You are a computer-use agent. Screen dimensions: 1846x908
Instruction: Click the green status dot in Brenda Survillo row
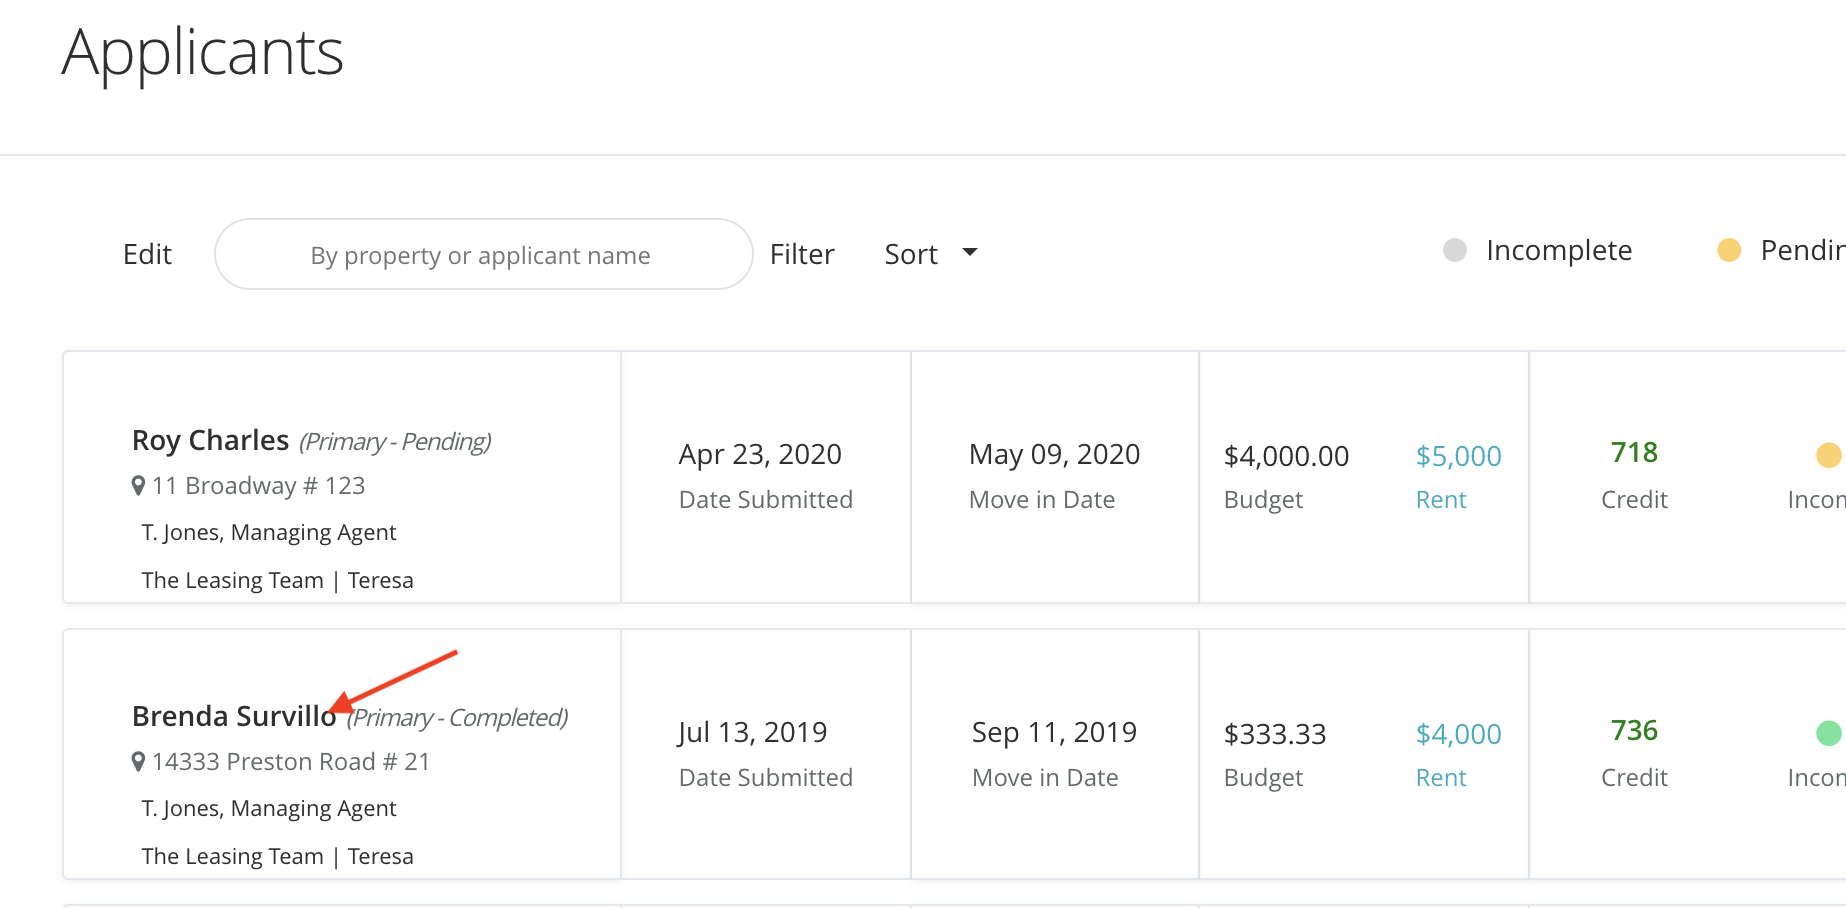coord(1828,733)
